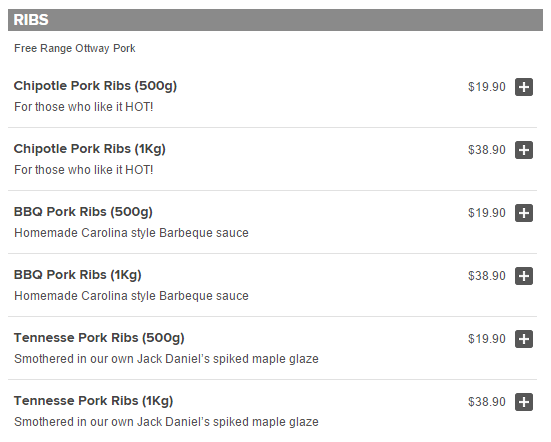Click the $19.90 price for Chipotle 500g ribs
Image resolution: width=551 pixels, height=442 pixels.
coord(487,87)
